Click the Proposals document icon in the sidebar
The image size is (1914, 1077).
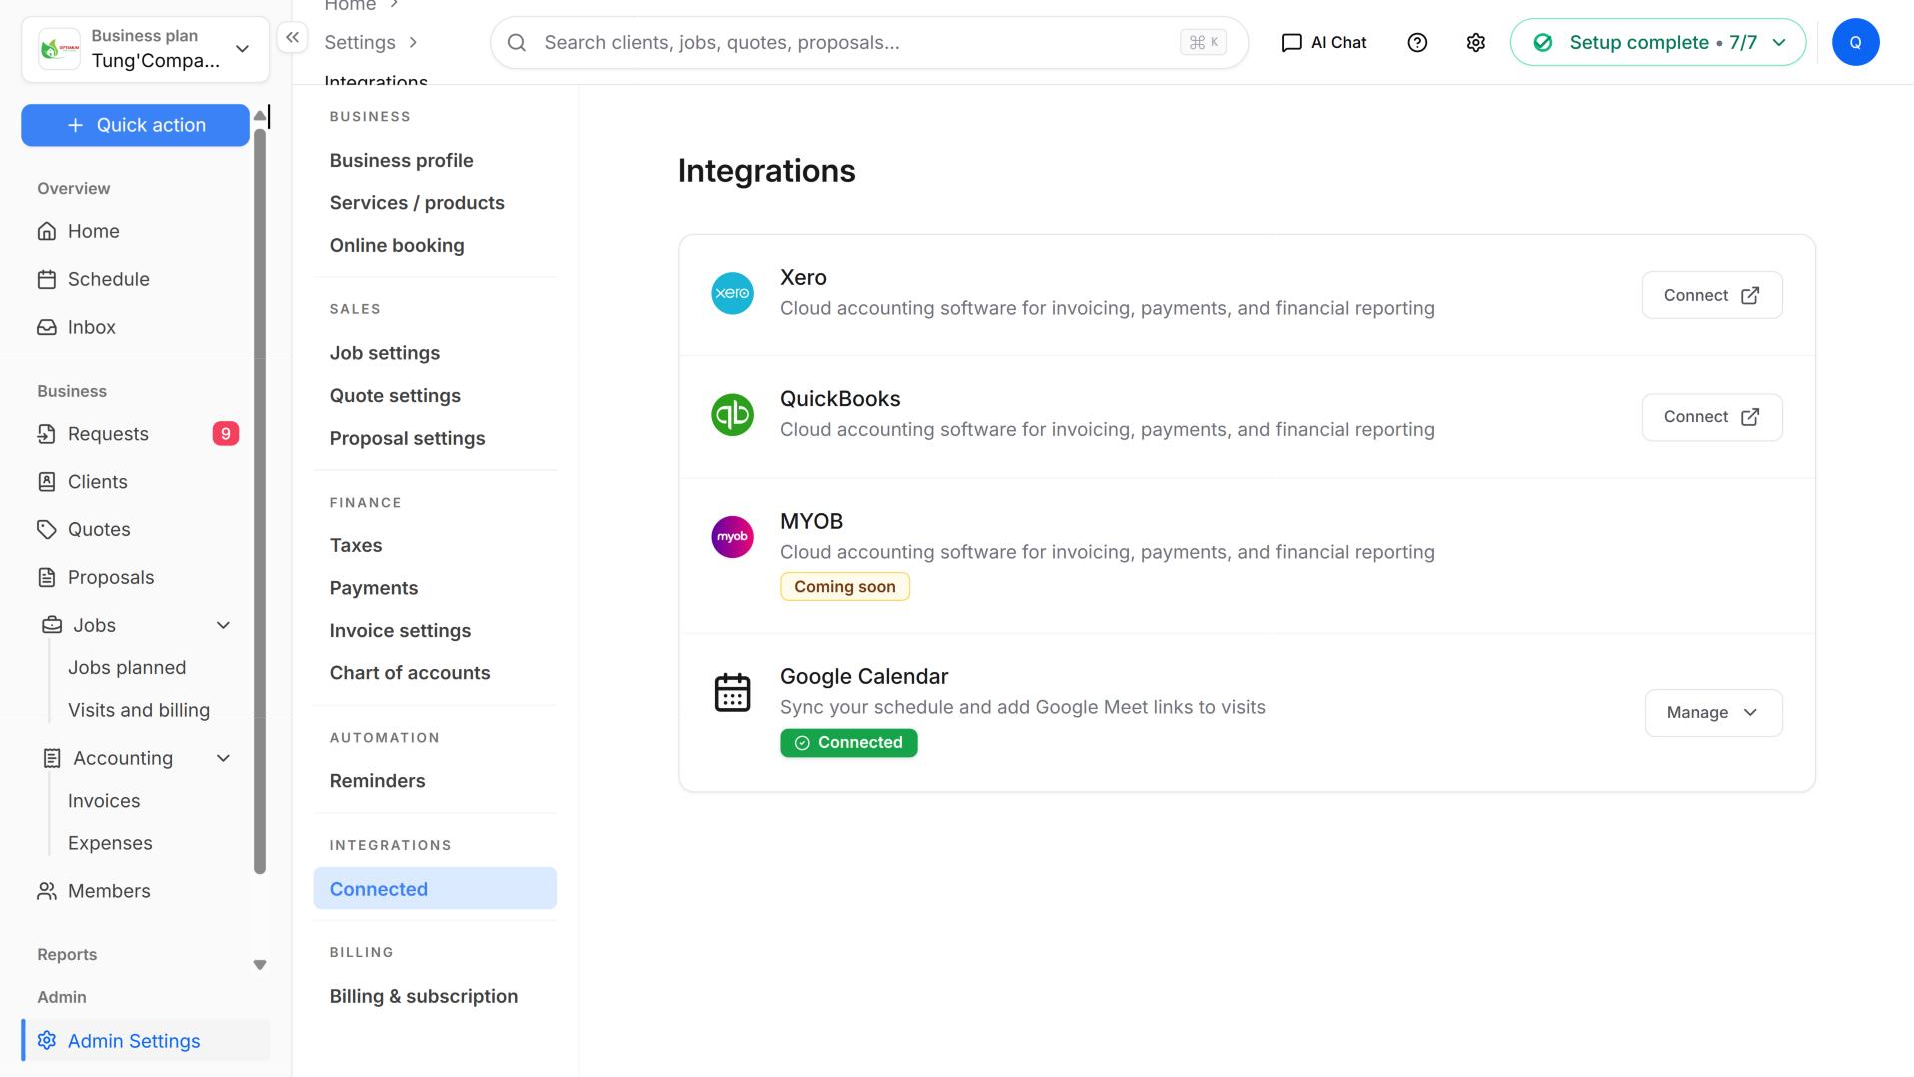tap(47, 577)
